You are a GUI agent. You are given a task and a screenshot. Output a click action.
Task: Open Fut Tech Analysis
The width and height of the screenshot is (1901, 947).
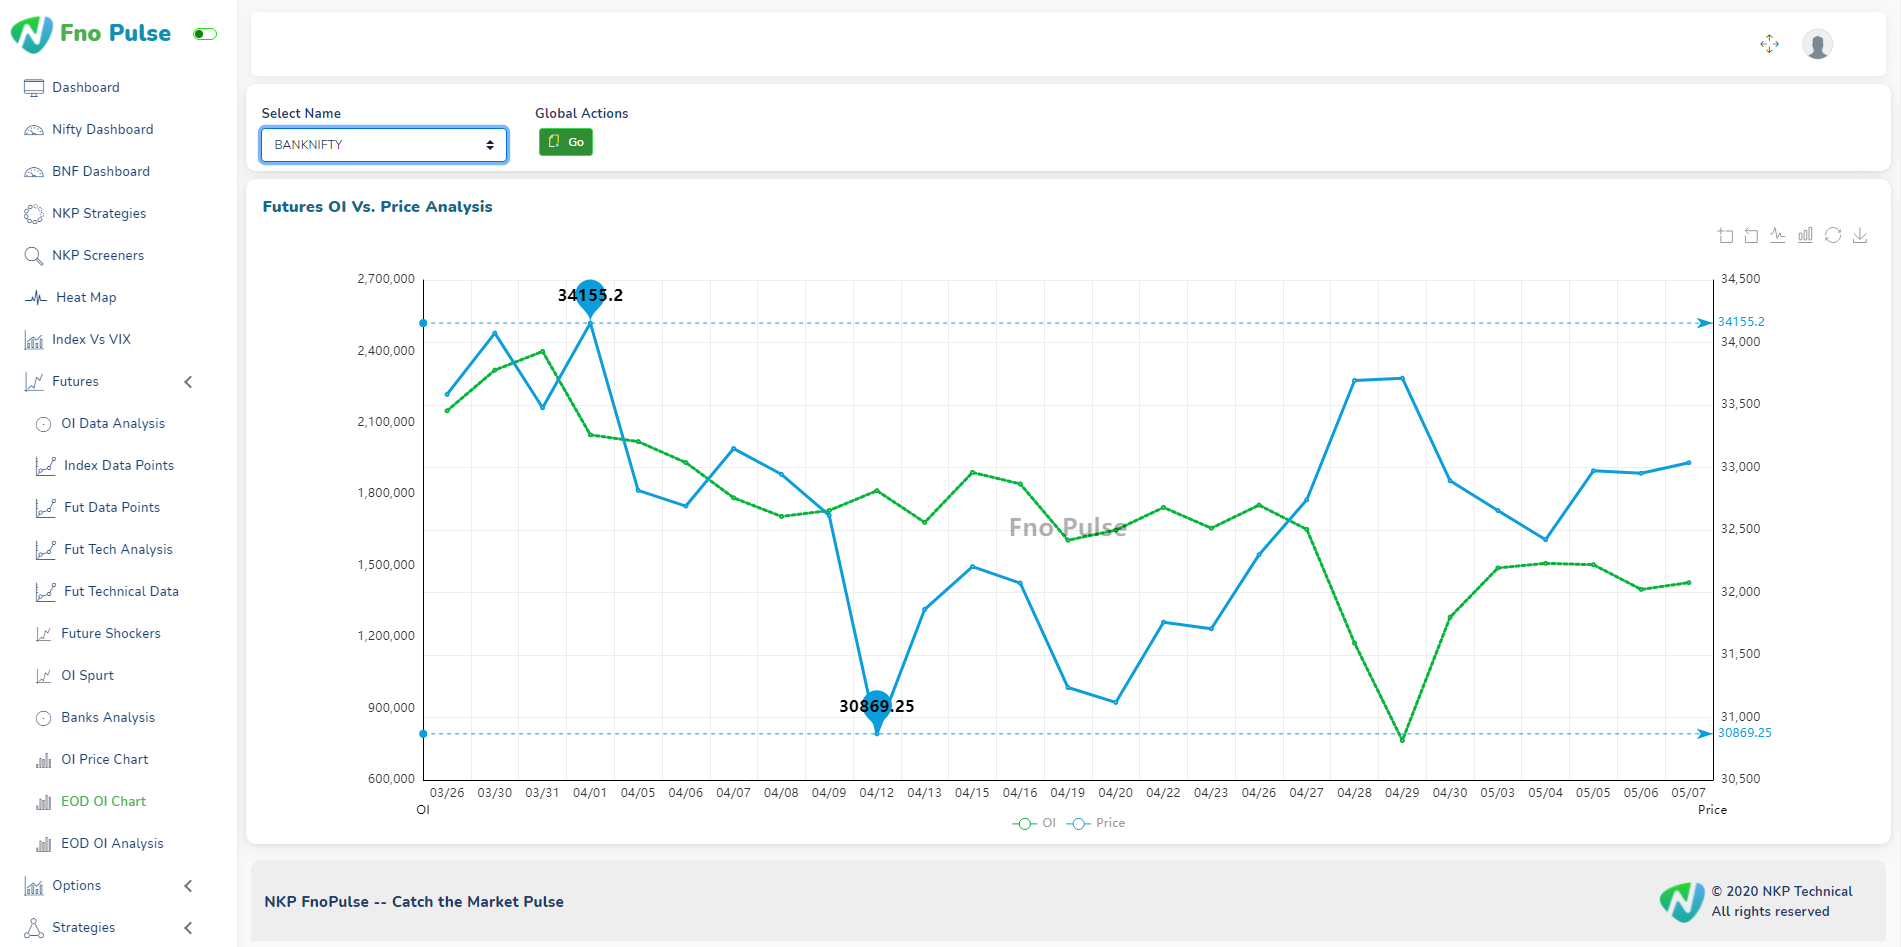[118, 549]
